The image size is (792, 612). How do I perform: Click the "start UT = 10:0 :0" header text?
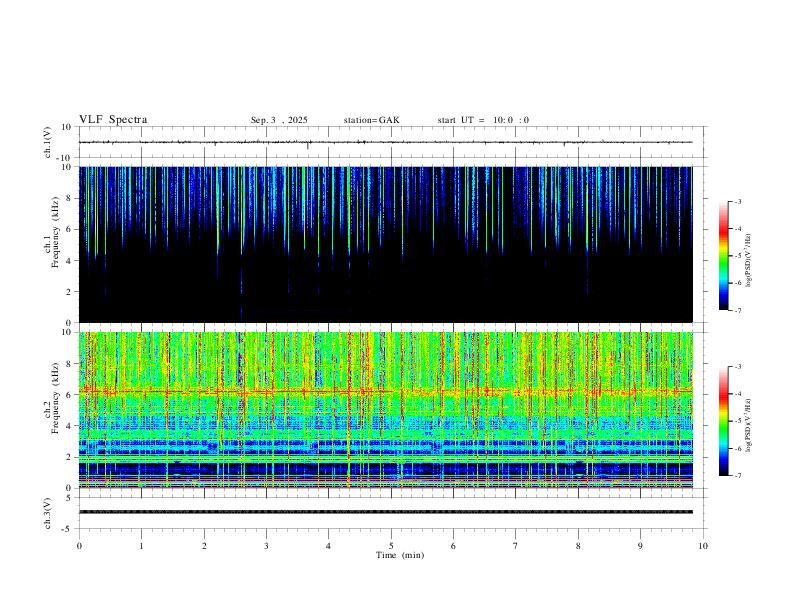pos(483,120)
